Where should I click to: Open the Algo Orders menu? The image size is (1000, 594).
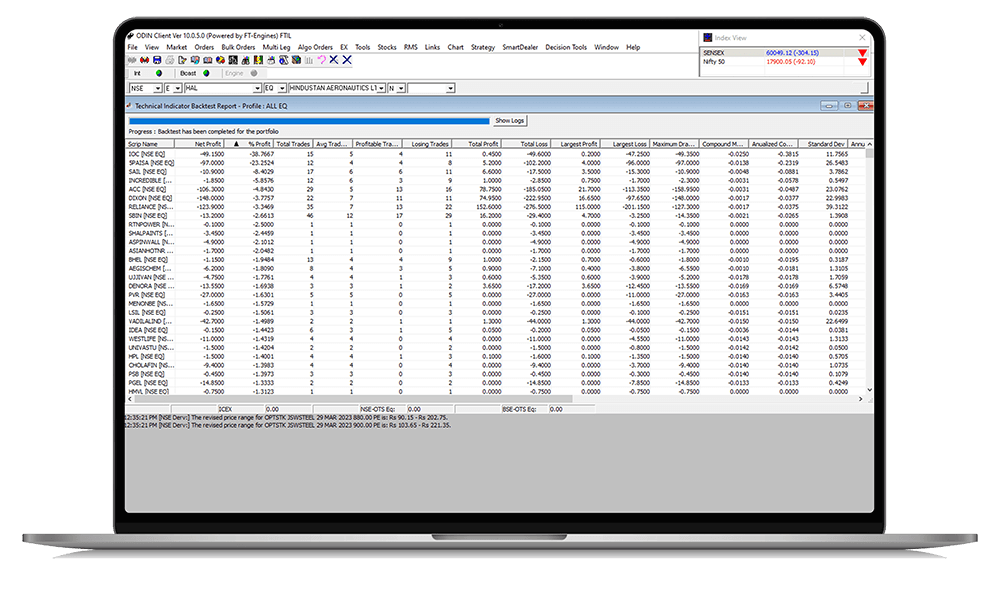(315, 47)
